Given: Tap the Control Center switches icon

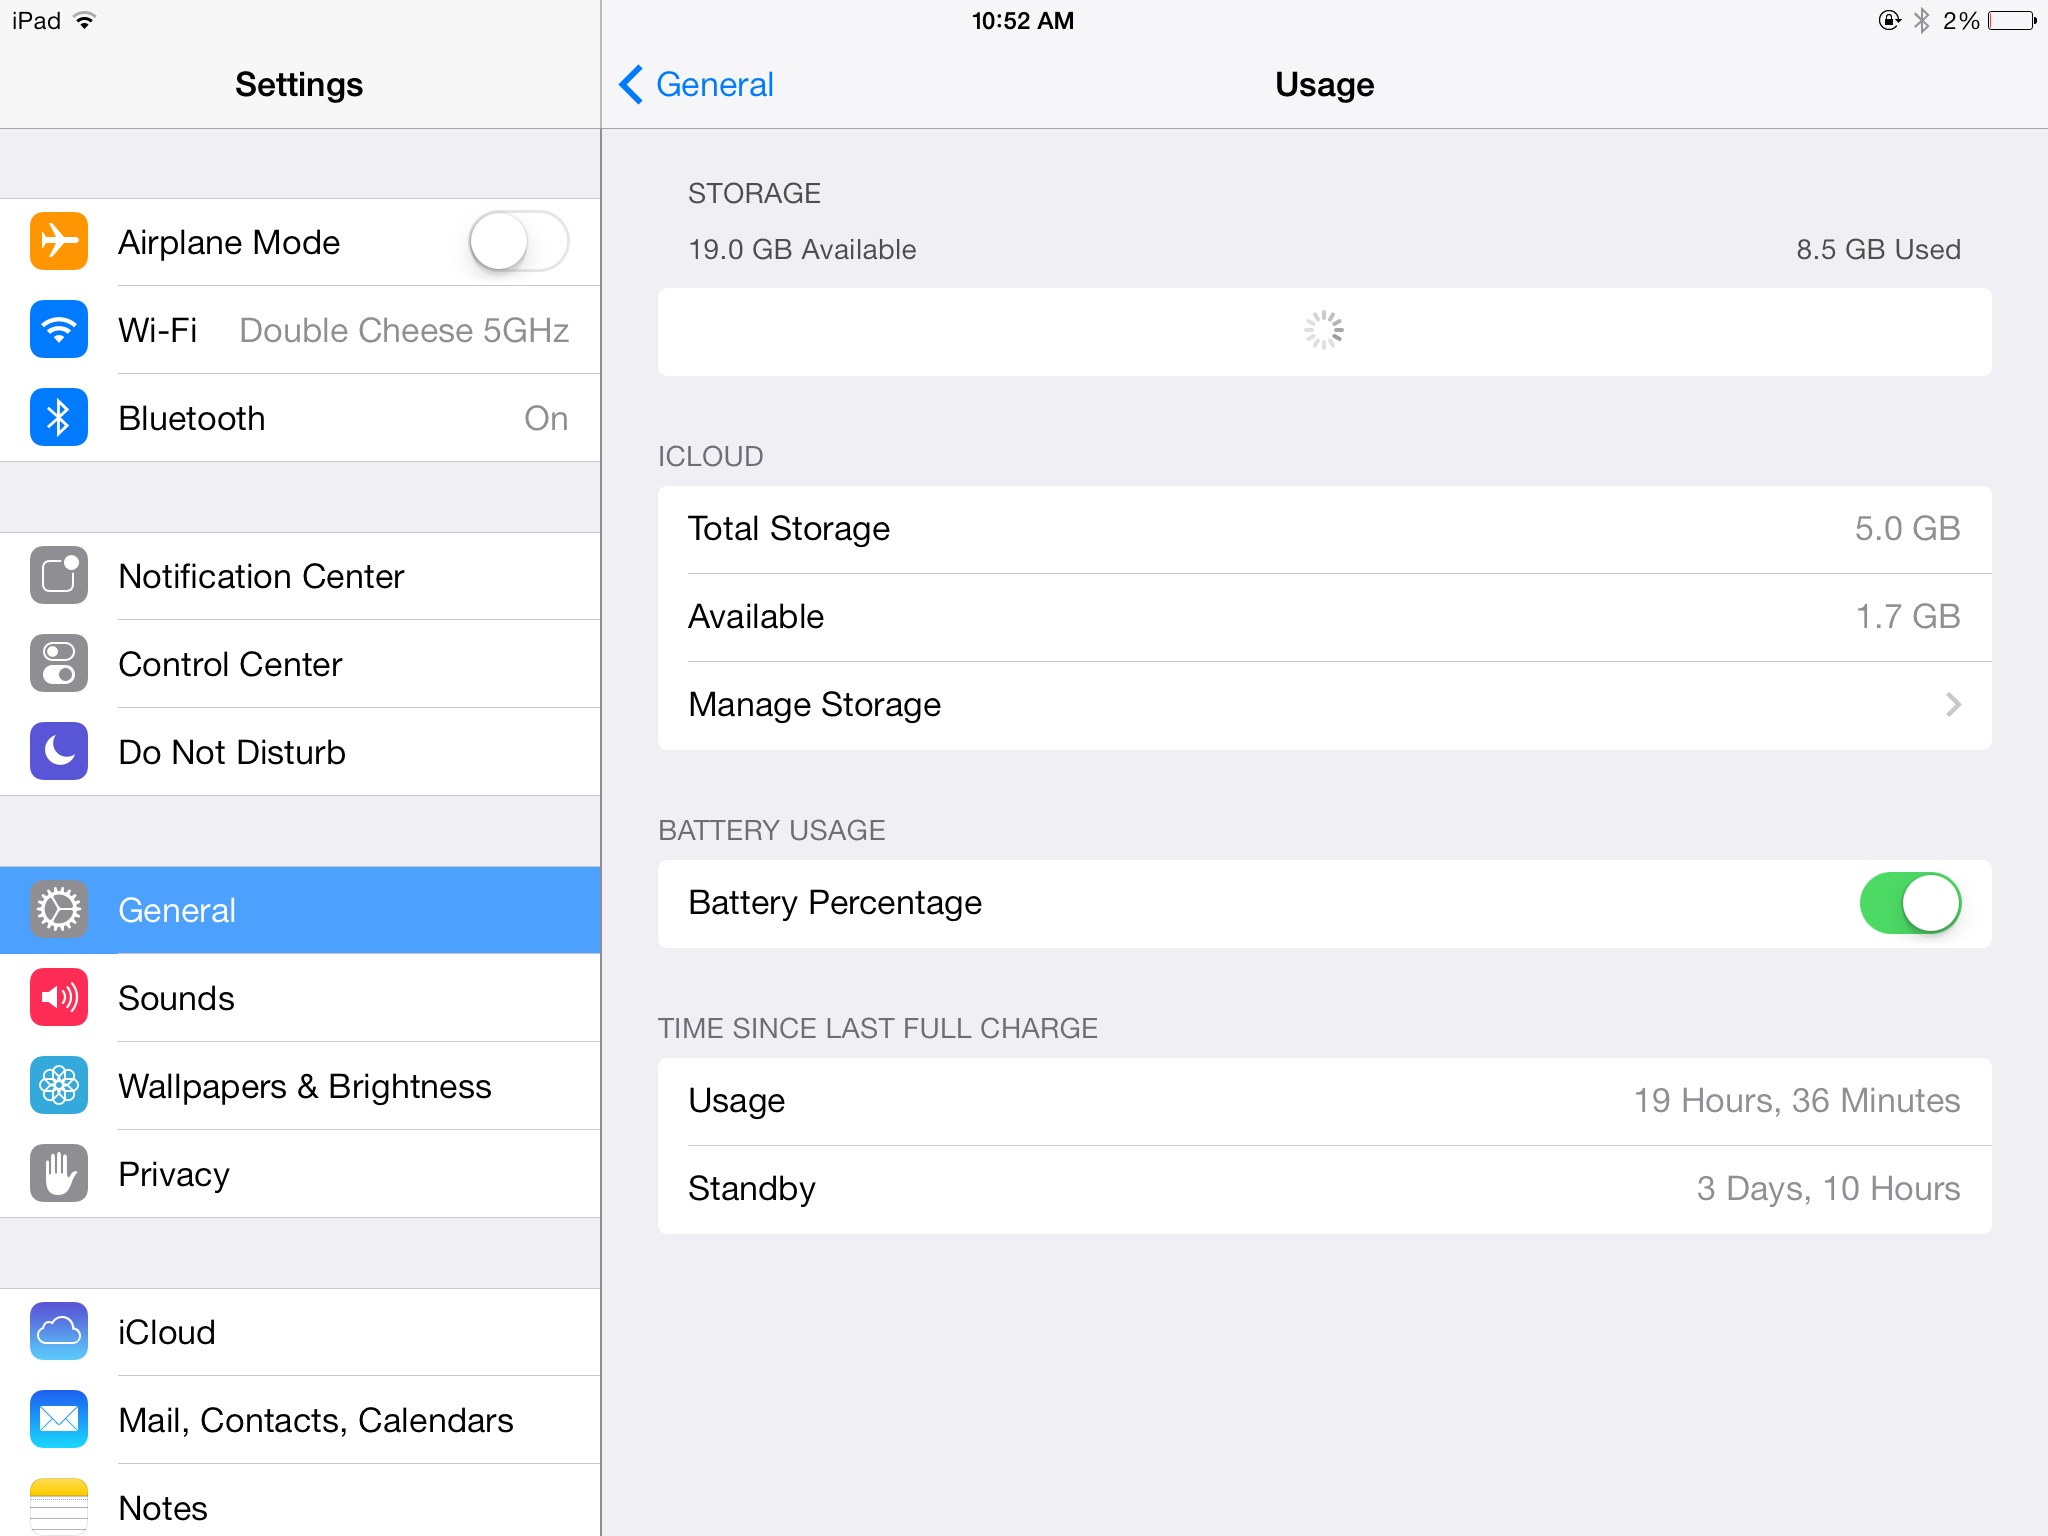Looking at the screenshot, I should tap(59, 663).
